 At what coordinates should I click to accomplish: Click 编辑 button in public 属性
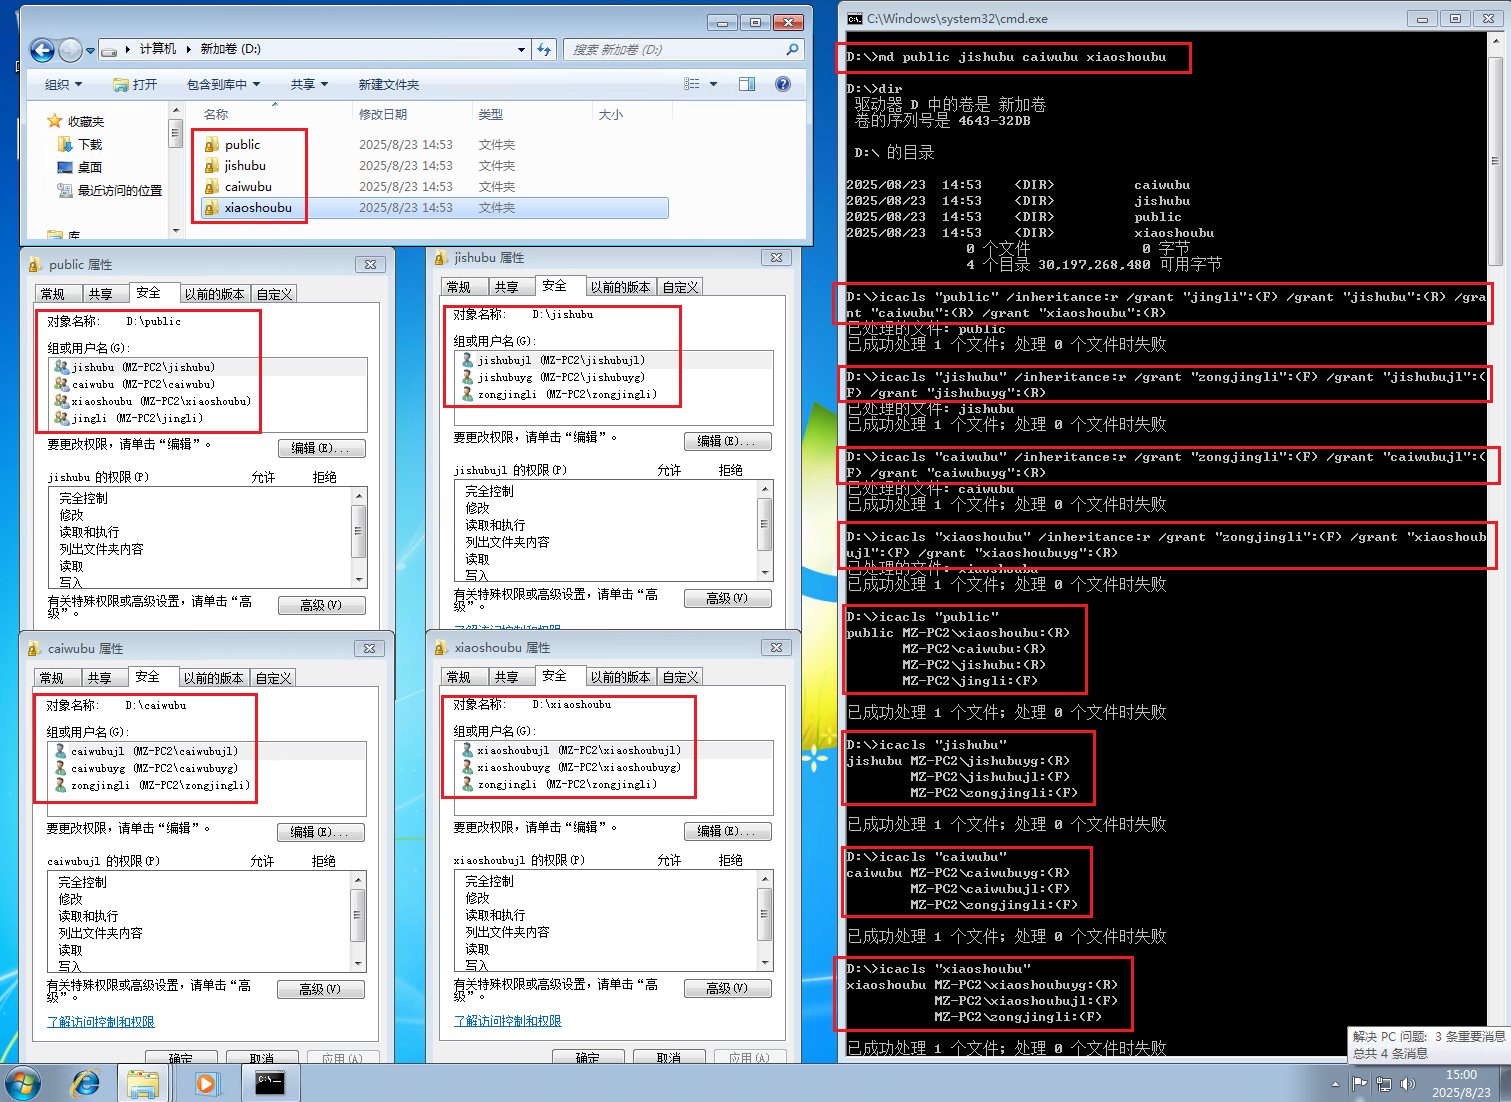321,448
